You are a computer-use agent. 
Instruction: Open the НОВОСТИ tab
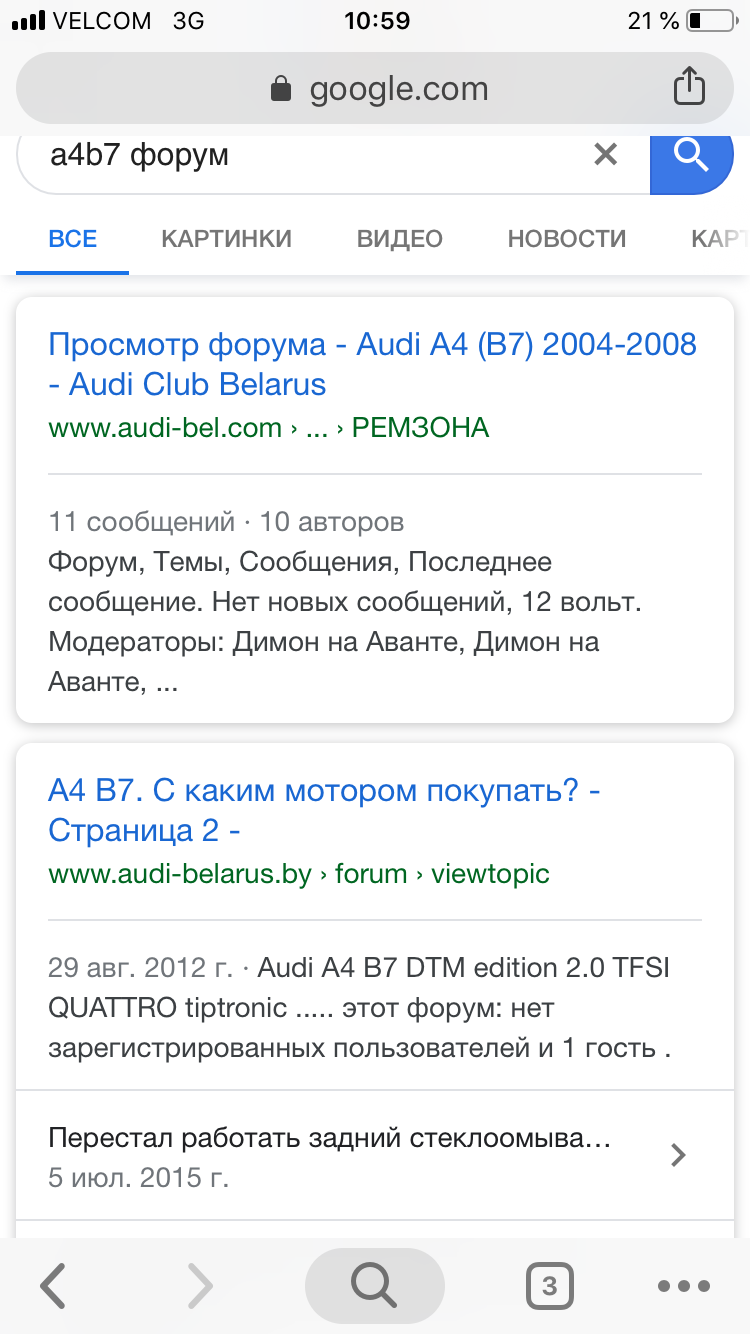coord(567,239)
